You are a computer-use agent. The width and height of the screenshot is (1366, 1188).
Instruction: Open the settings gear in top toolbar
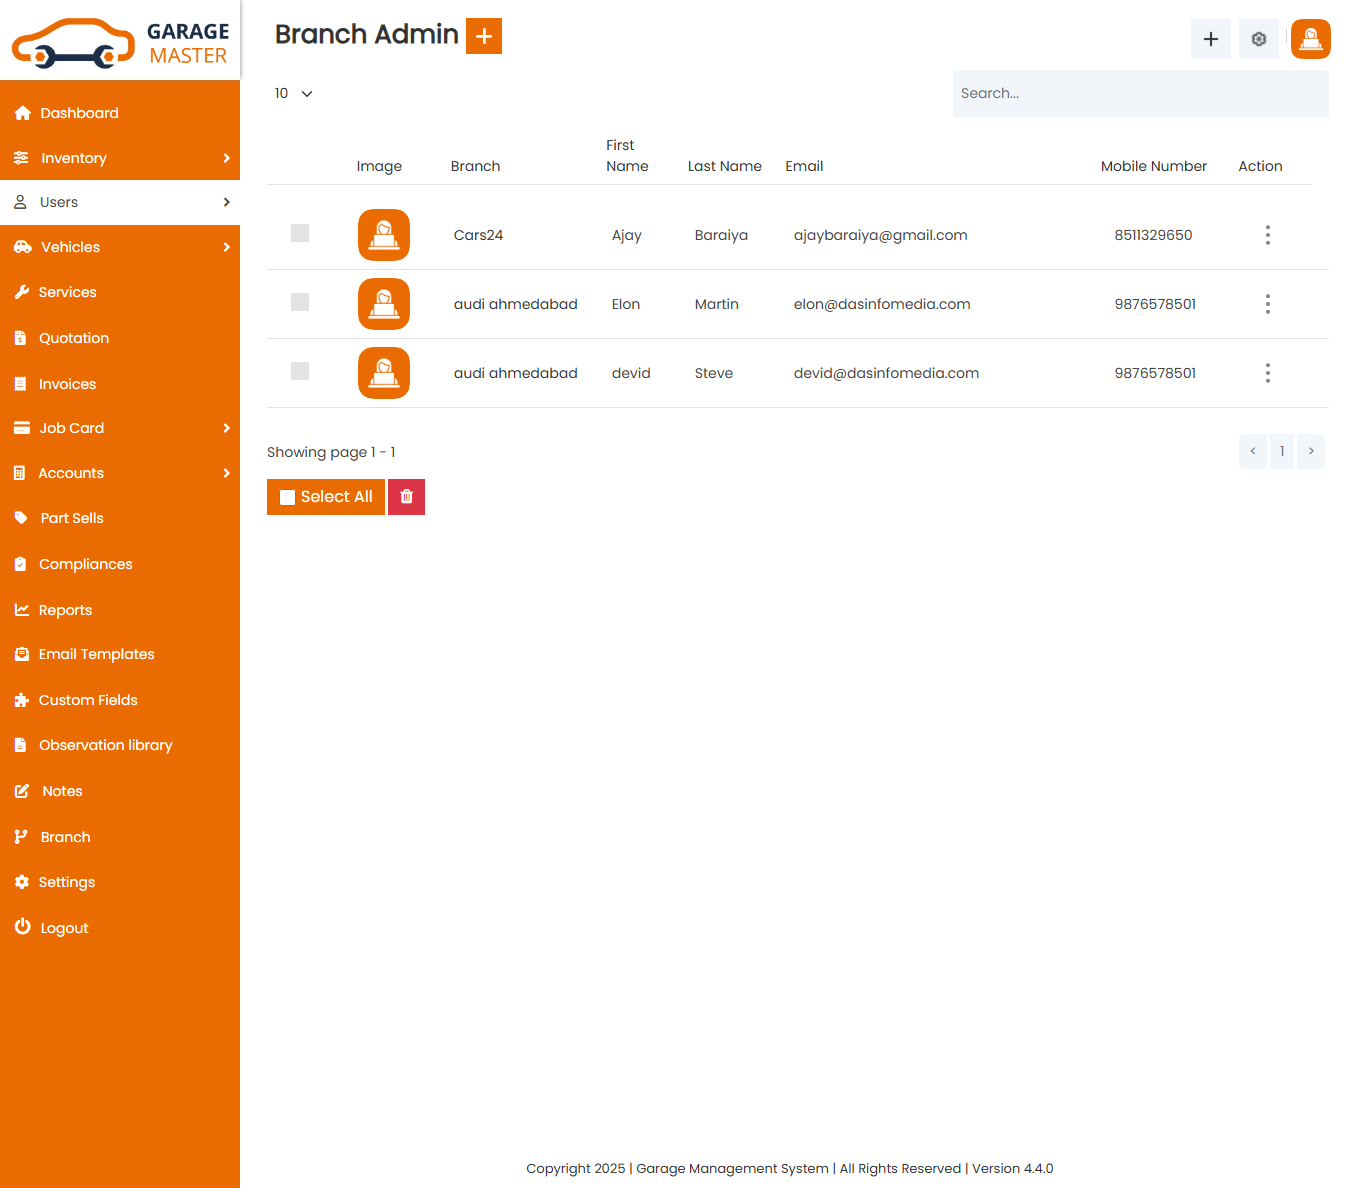tap(1258, 39)
